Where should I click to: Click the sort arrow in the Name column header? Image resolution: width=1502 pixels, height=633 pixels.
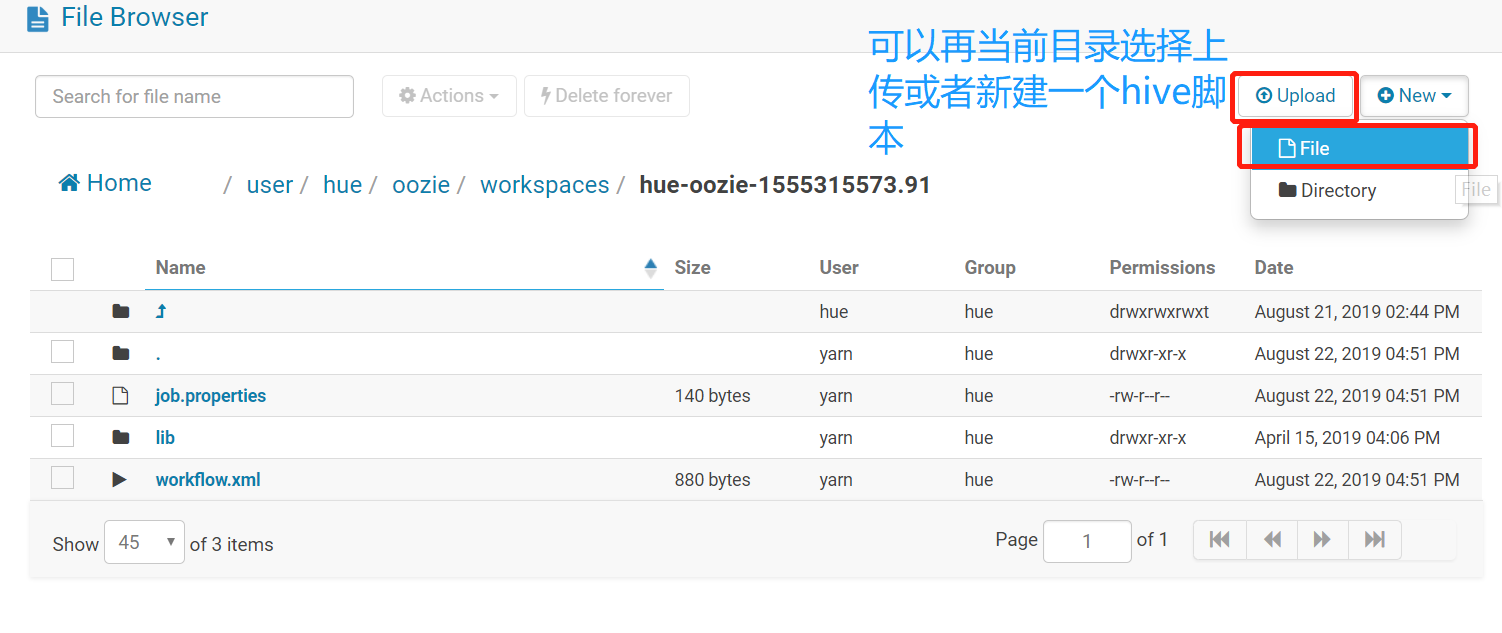tap(651, 268)
